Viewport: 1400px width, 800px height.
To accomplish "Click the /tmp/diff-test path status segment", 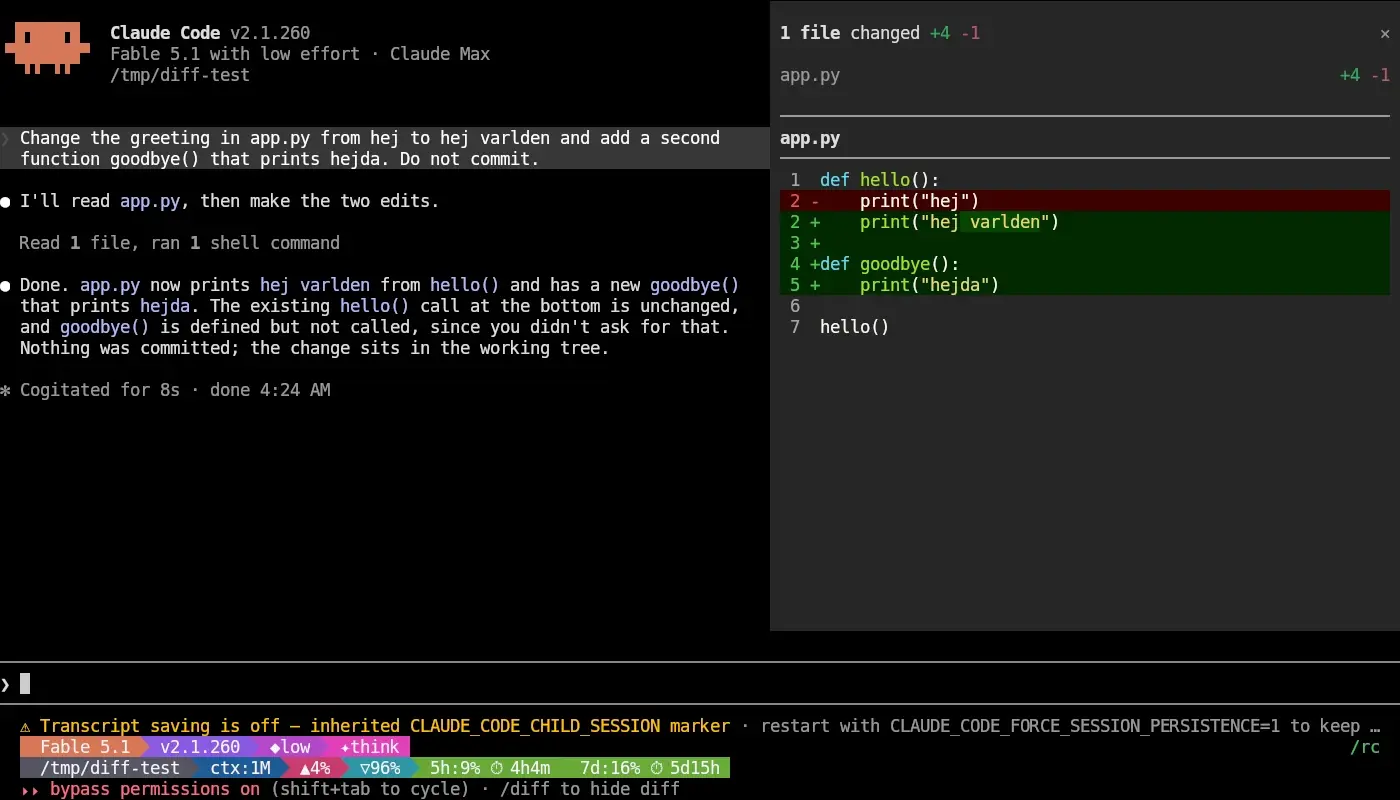I will coord(109,768).
